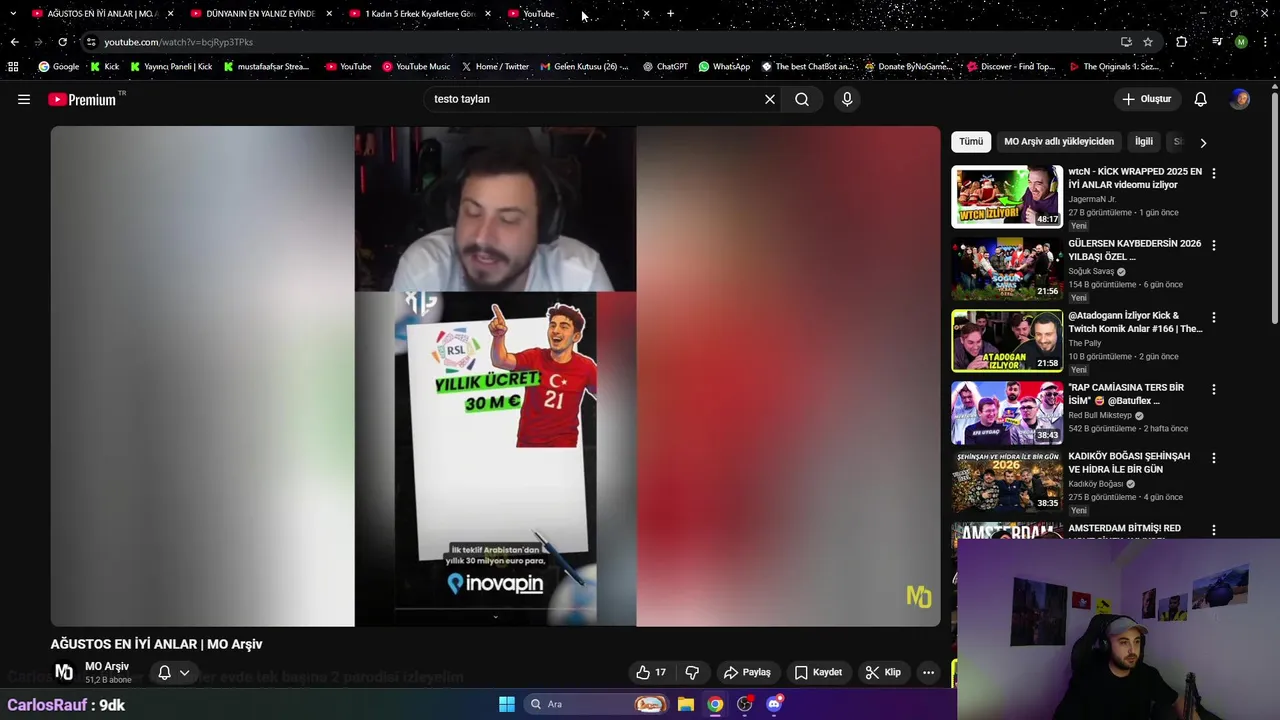1280x720 pixels.
Task: Bookmark this page with star icon
Action: click(1148, 42)
